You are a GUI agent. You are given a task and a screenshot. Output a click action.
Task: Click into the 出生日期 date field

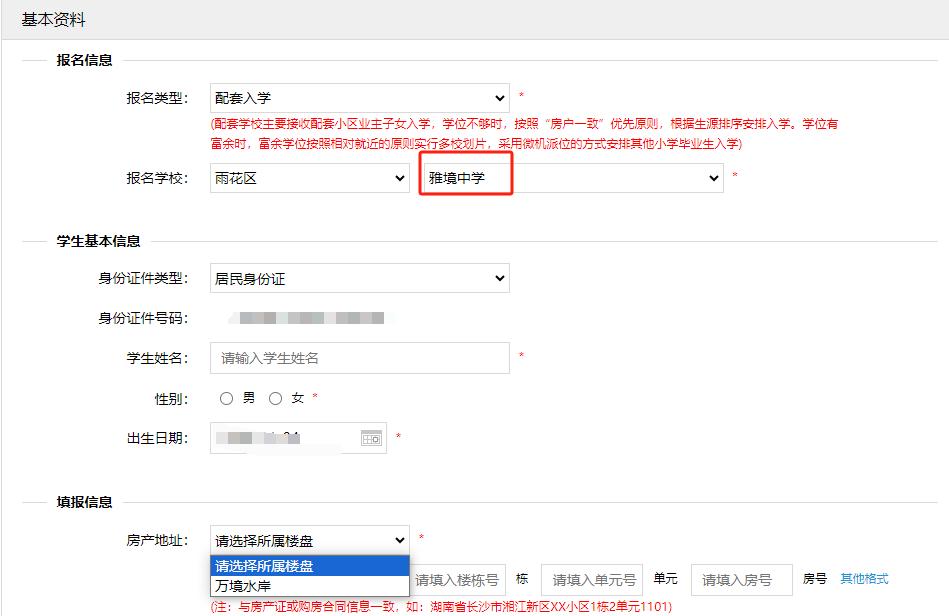(283, 438)
